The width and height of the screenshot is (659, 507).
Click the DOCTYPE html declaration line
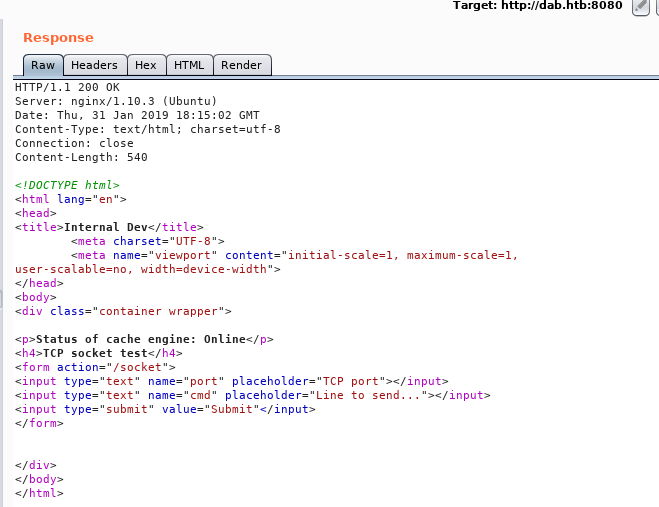coord(67,185)
